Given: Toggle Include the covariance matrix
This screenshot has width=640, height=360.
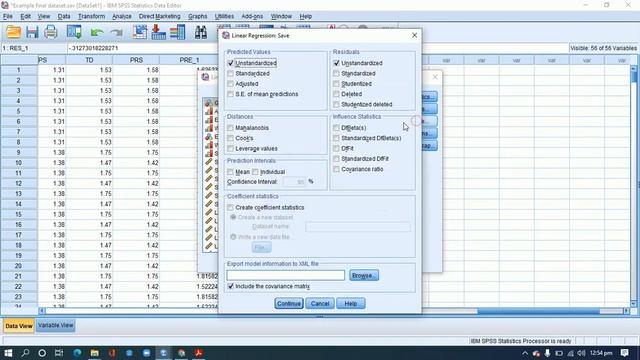Looking at the screenshot, I should click(231, 287).
